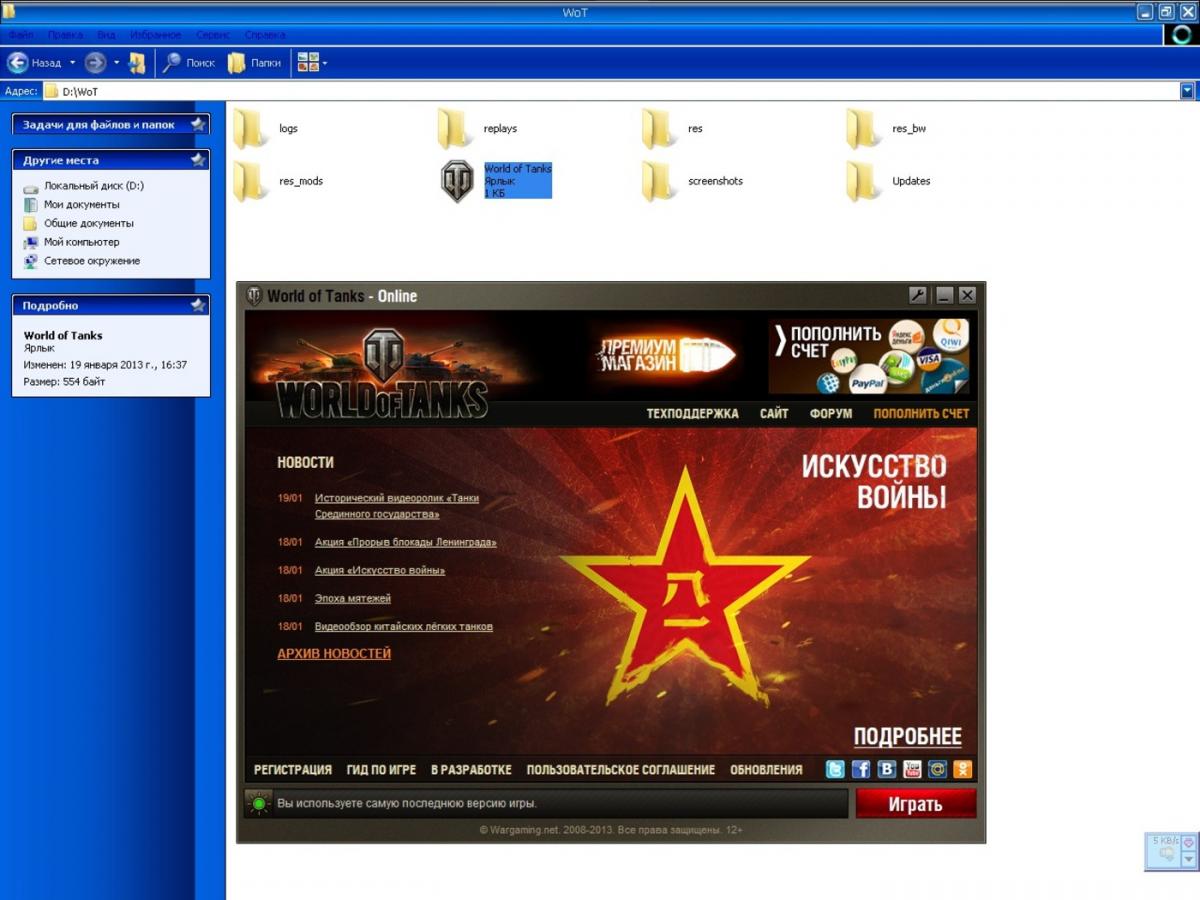Open the Справка menu

(x=265, y=35)
